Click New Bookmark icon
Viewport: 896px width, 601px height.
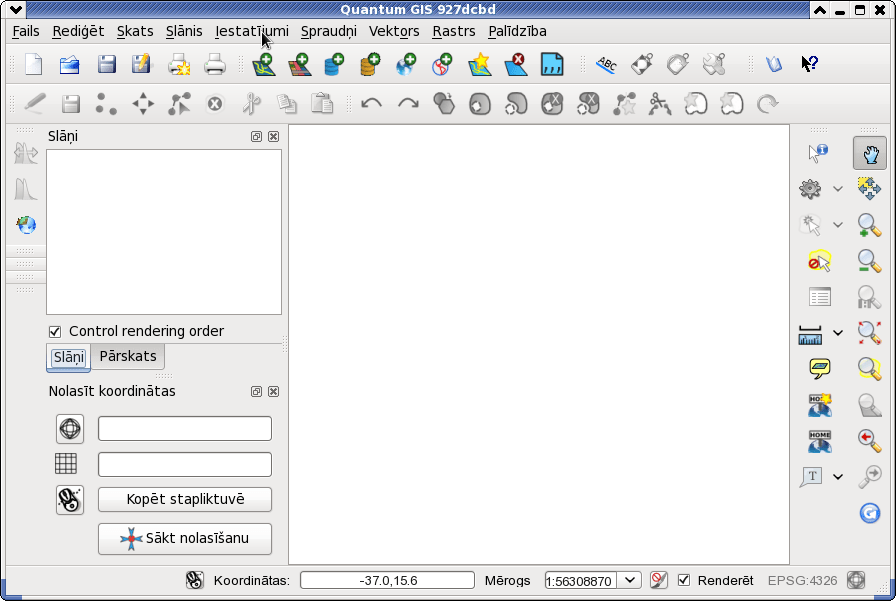(x=820, y=404)
